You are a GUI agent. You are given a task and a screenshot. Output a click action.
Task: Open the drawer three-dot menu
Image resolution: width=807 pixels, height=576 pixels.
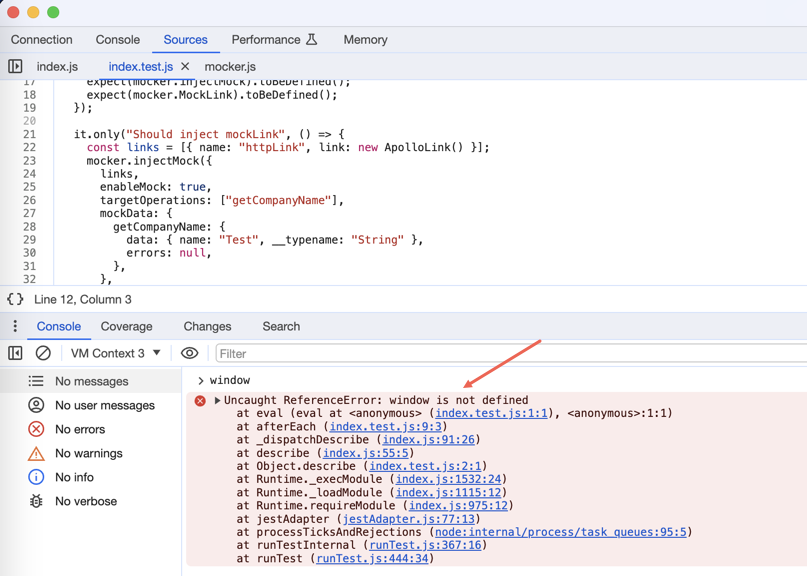[15, 326]
